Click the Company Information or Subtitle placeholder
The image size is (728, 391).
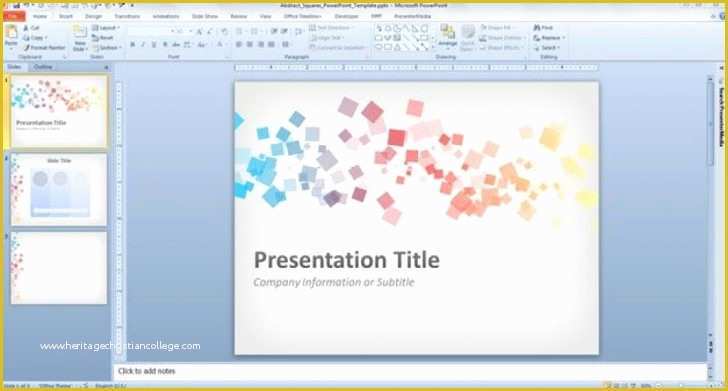(334, 282)
